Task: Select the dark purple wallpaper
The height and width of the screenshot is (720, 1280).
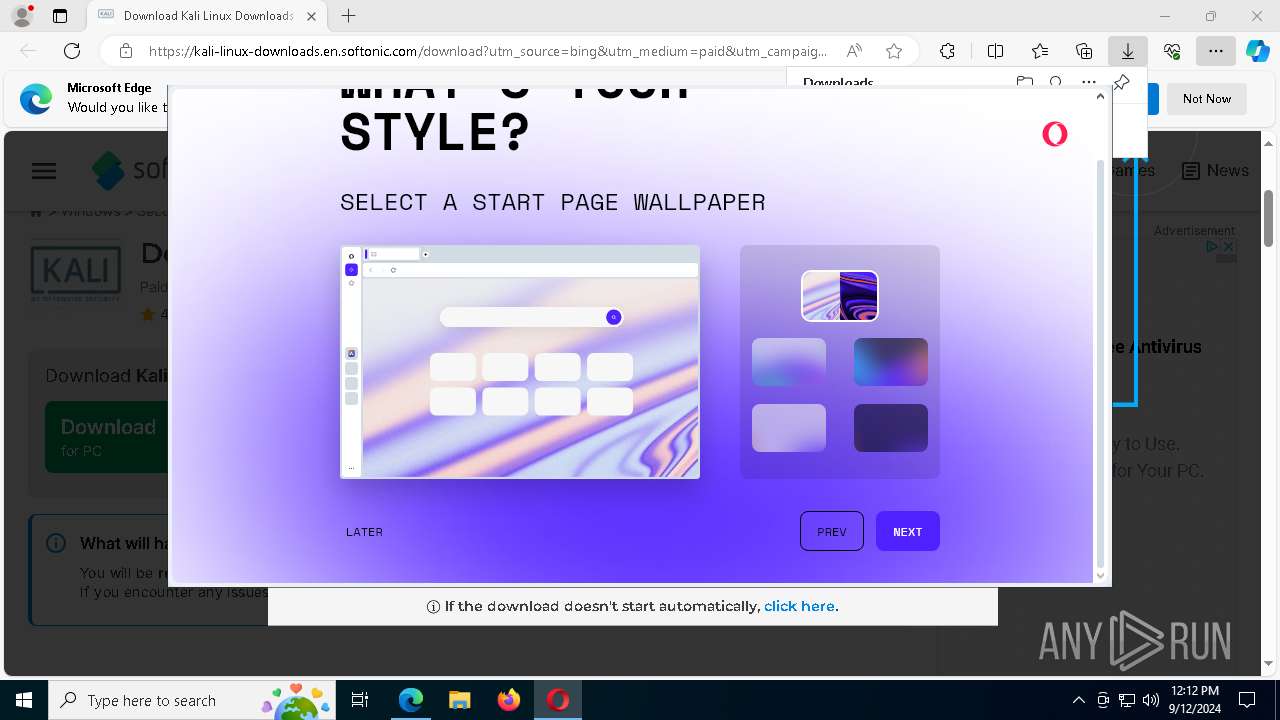Action: (x=890, y=428)
